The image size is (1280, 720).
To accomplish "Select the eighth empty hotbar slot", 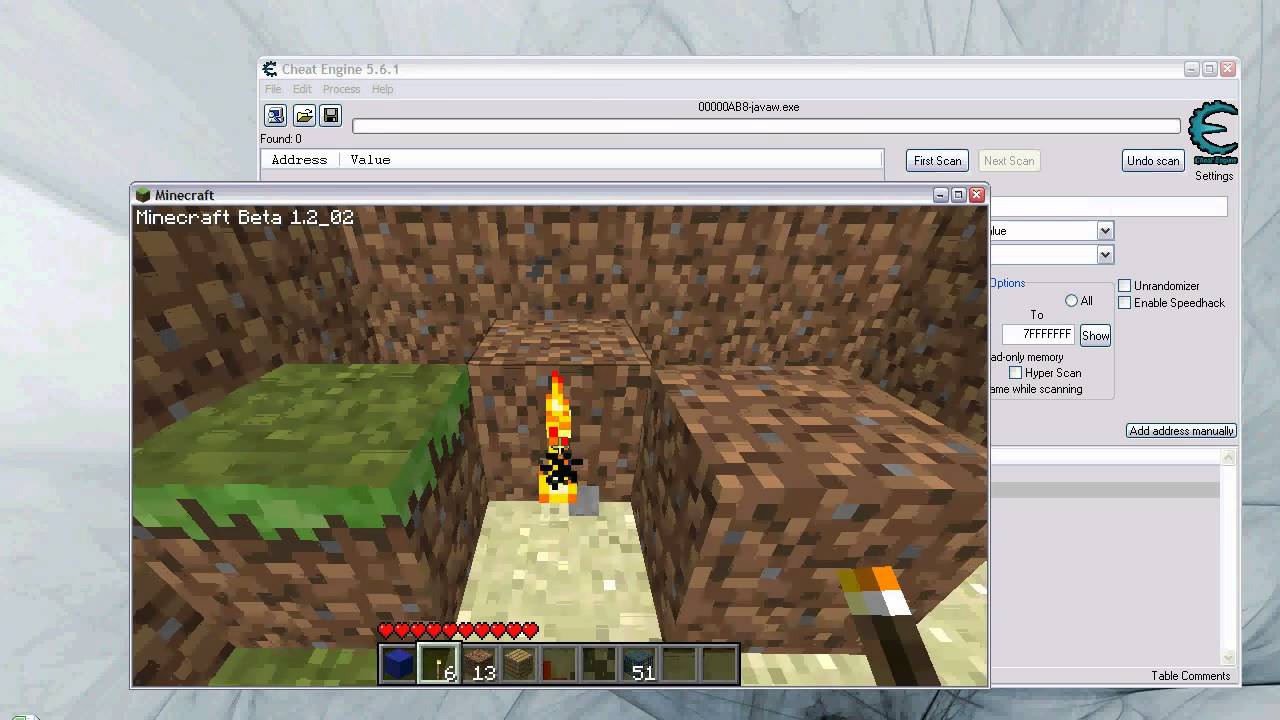I will click(x=678, y=665).
